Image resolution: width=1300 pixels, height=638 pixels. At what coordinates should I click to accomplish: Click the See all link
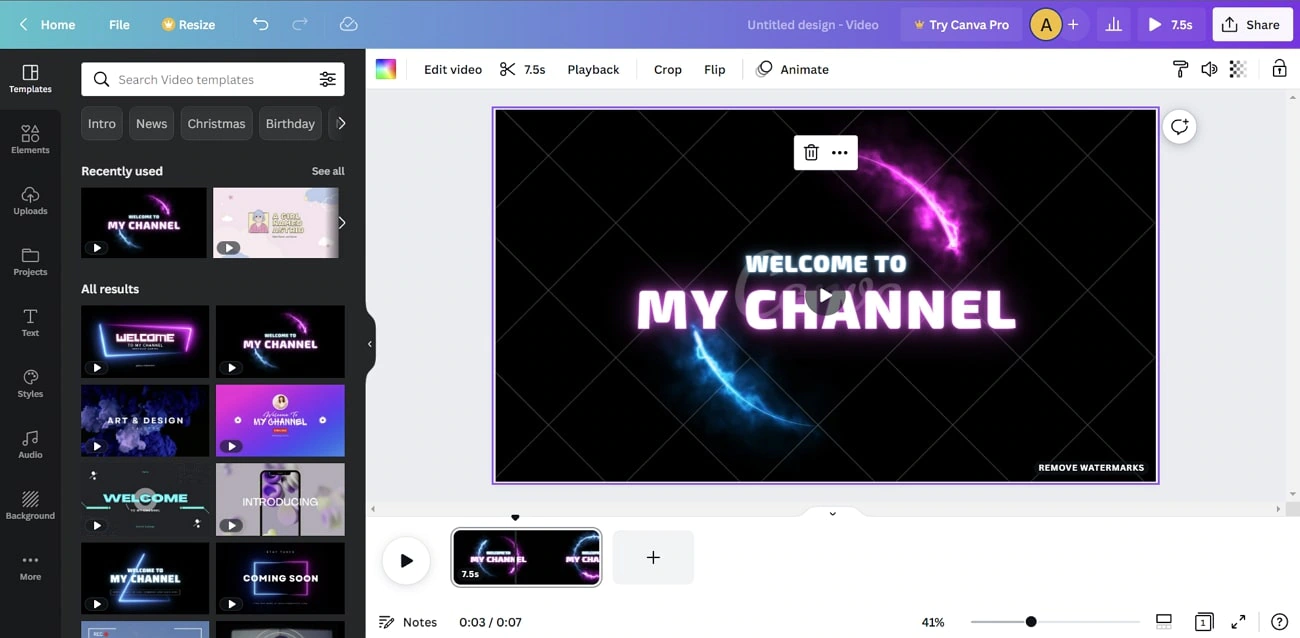[x=327, y=171]
